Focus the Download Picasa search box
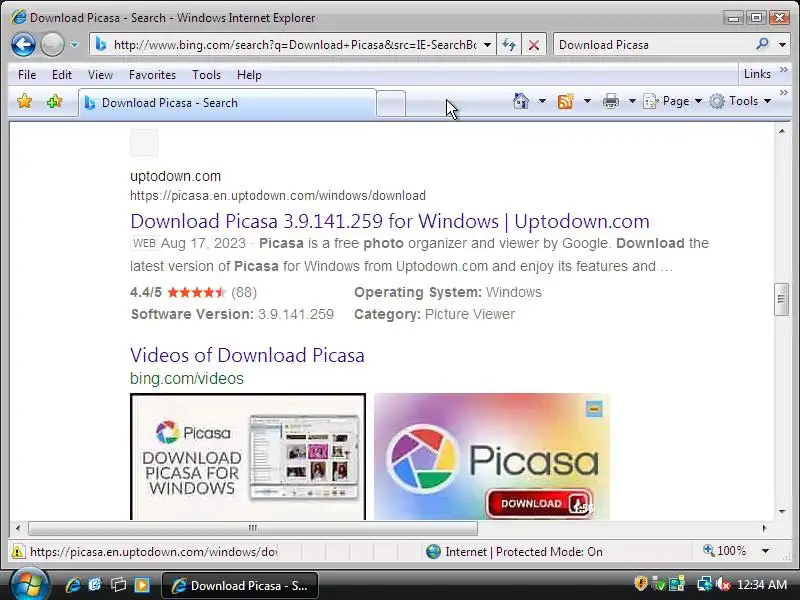 654,45
